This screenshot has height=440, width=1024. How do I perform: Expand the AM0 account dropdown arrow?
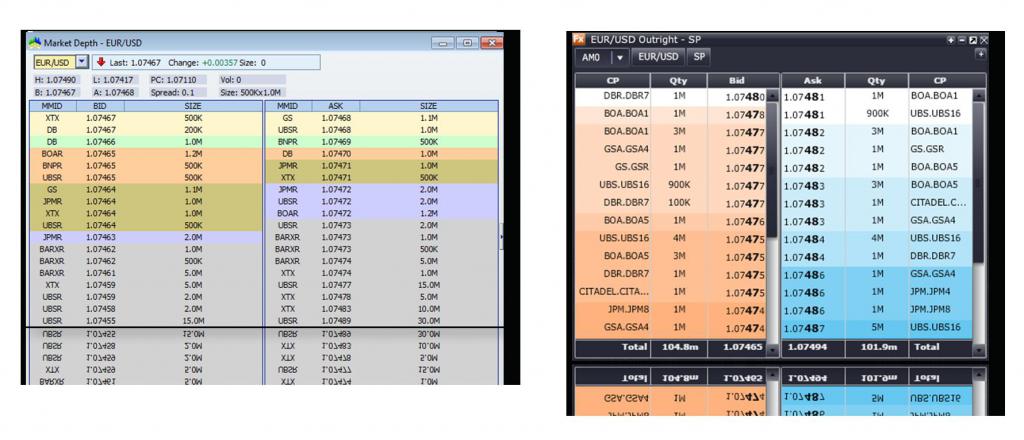pyautogui.click(x=620, y=57)
